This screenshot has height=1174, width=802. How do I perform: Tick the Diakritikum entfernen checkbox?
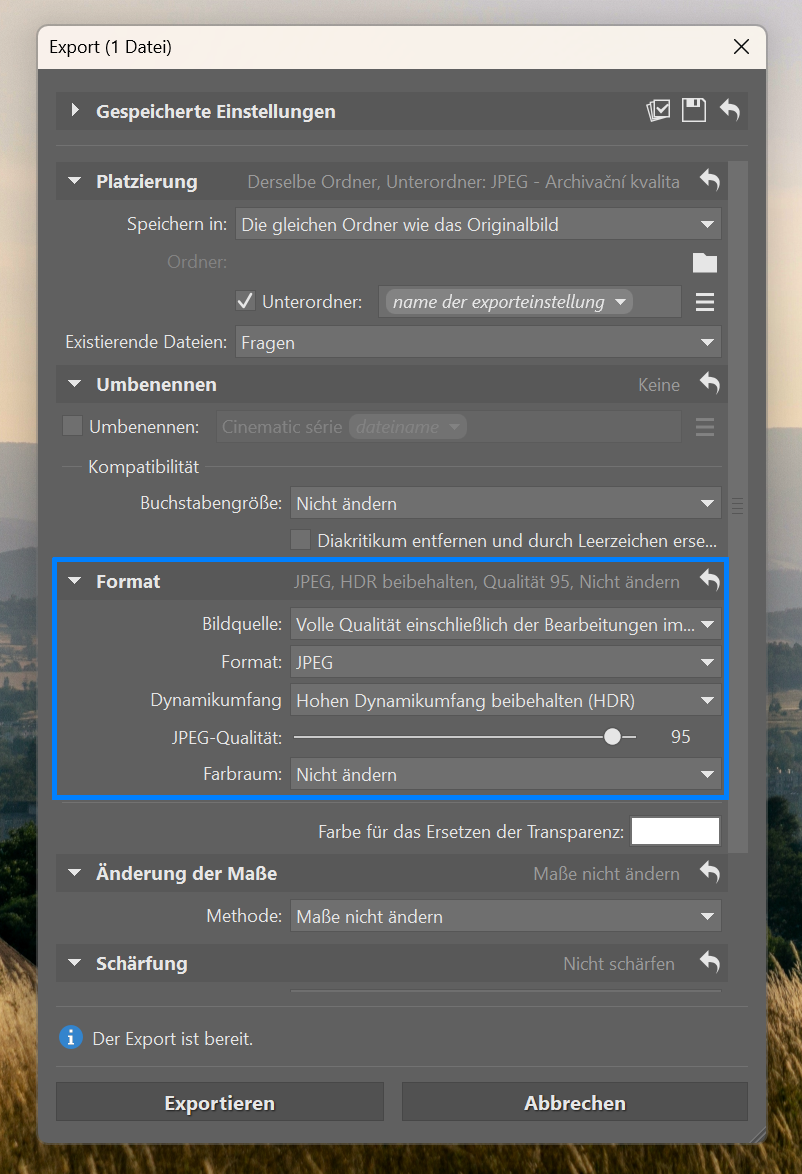tap(300, 541)
